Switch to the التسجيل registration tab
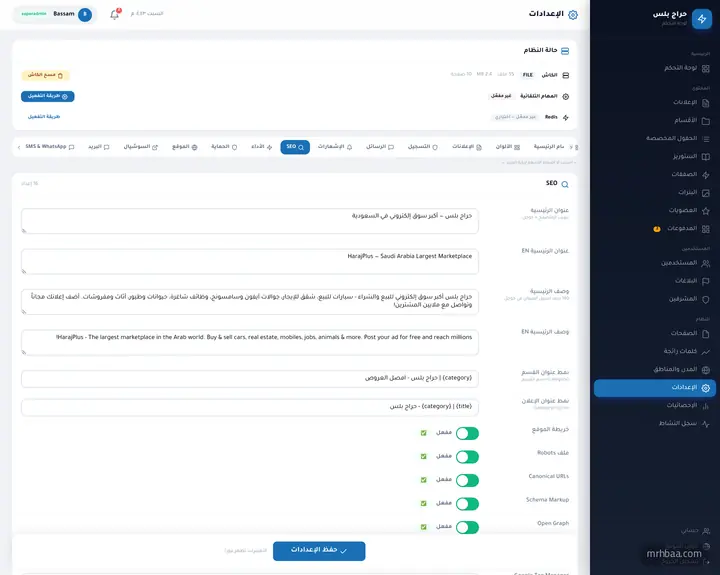 pyautogui.click(x=423, y=147)
